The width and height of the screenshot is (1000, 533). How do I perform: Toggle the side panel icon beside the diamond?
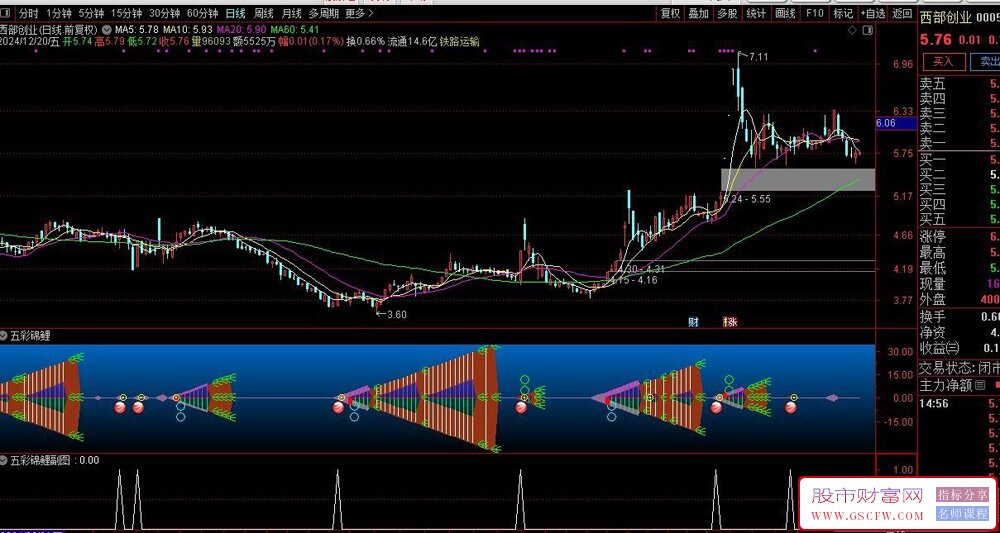click(x=867, y=30)
